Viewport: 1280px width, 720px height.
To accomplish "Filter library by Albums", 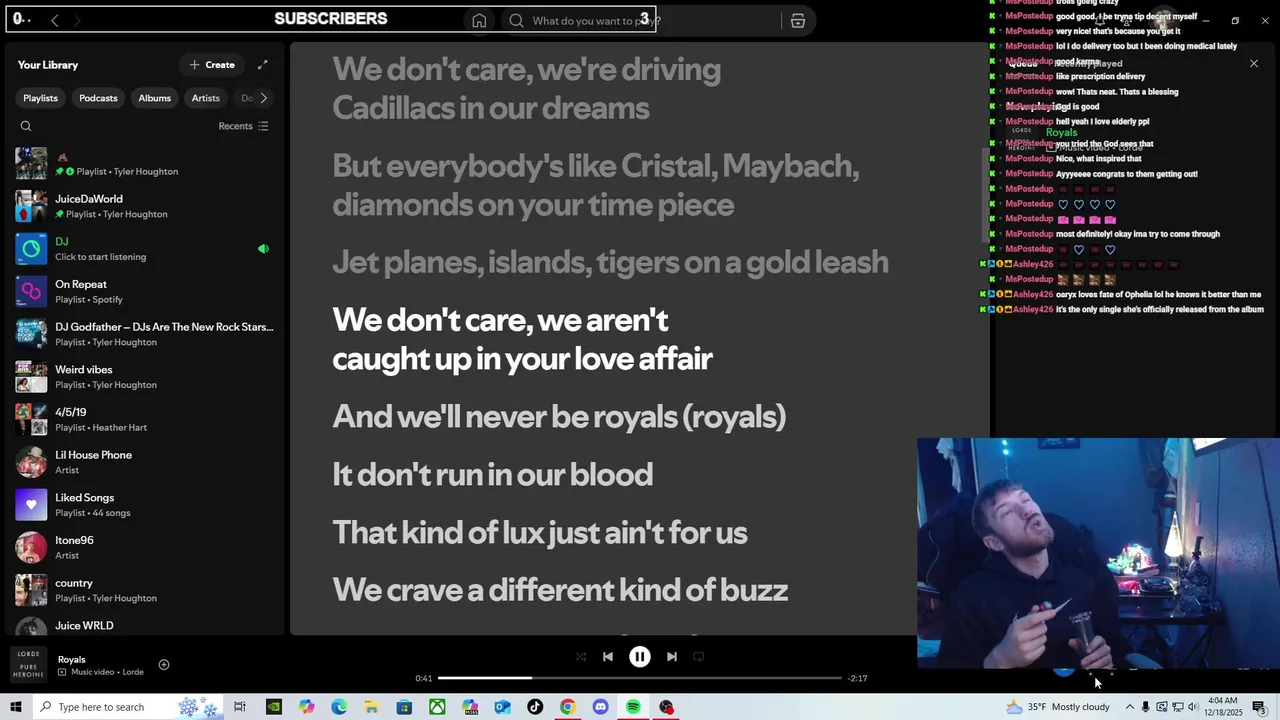I will [x=155, y=98].
